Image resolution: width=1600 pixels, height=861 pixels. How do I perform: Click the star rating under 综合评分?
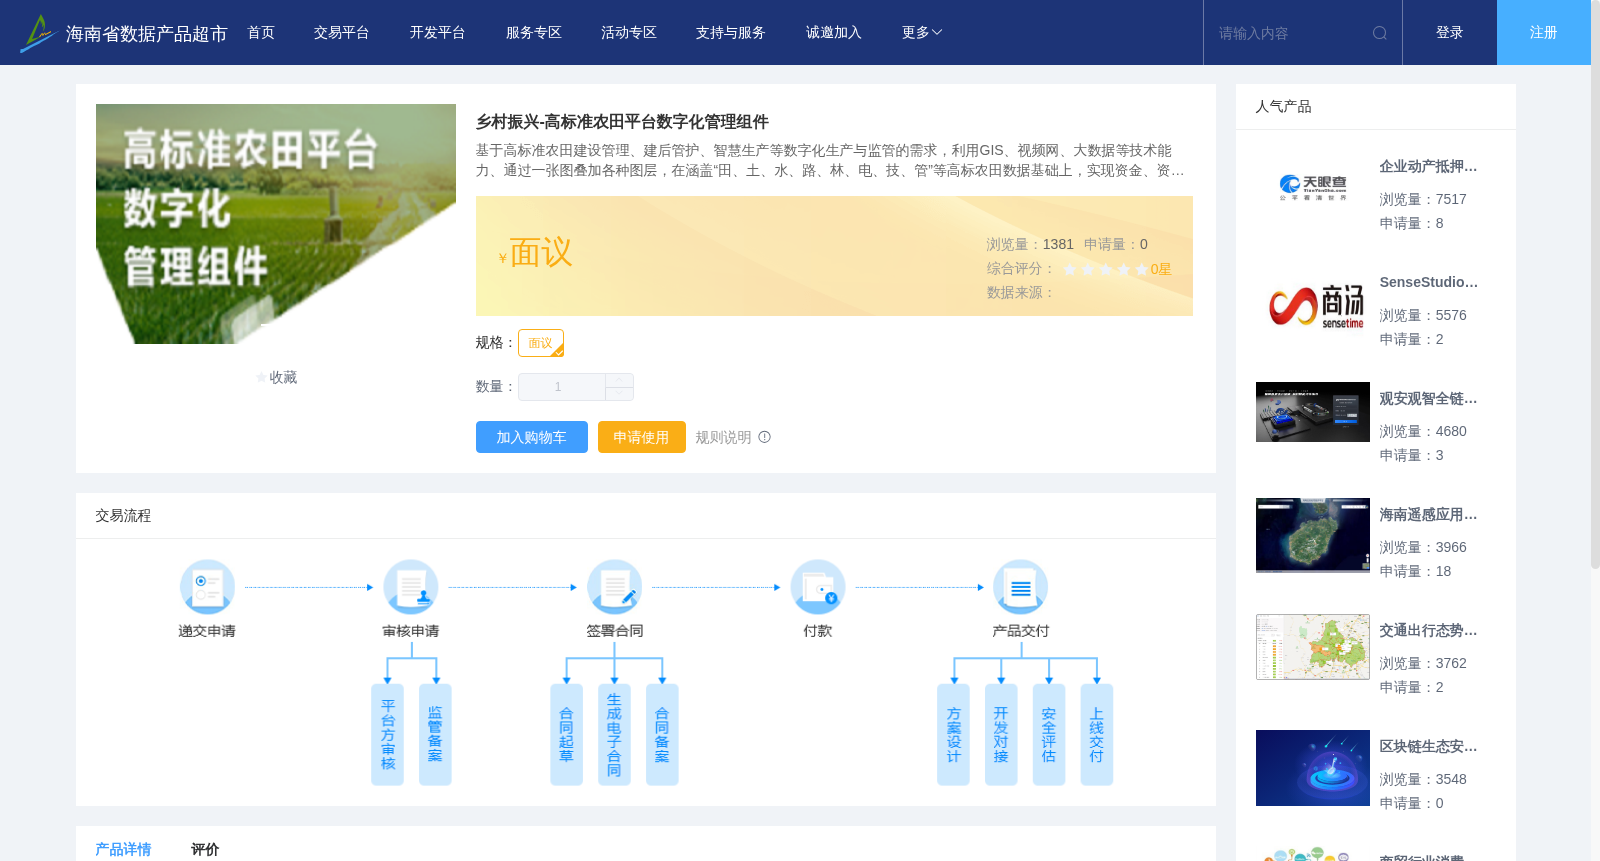[x=1105, y=269]
